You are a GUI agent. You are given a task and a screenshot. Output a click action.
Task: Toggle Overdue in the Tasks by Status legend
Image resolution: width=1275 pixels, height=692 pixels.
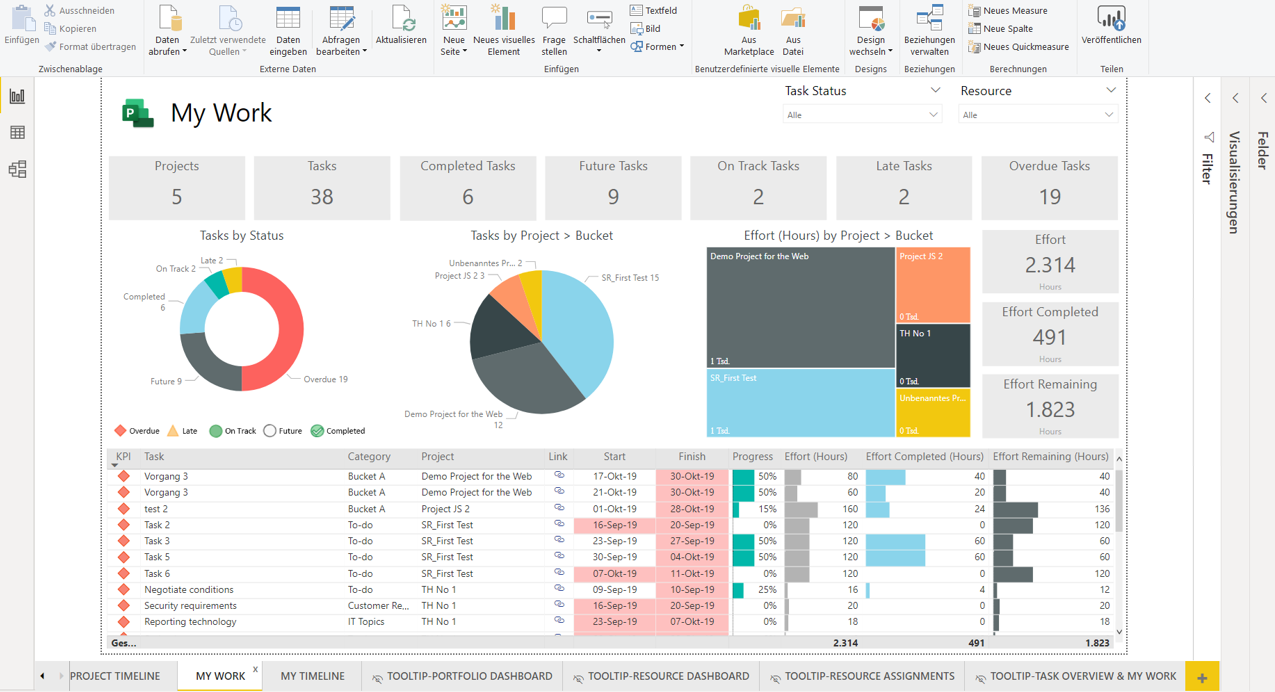click(x=137, y=430)
